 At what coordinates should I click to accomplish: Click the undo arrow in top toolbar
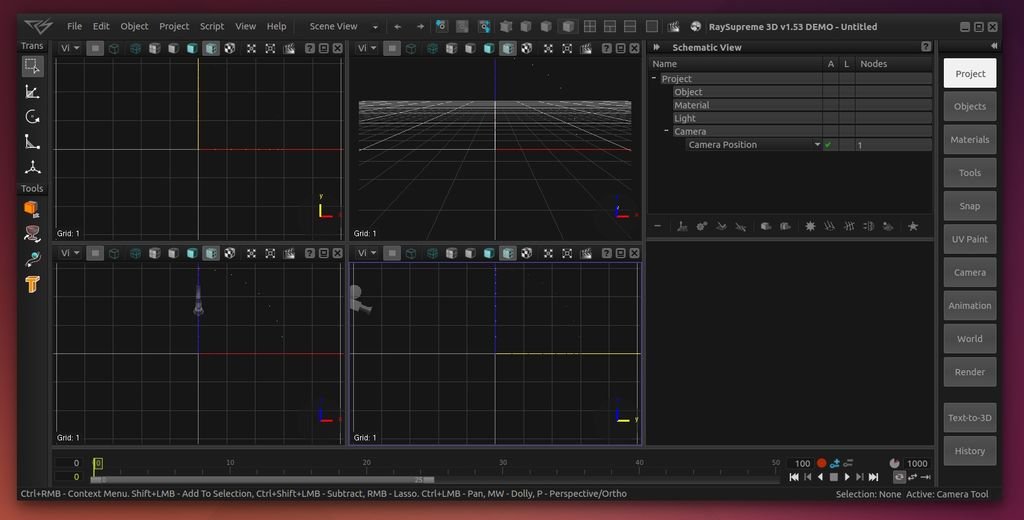click(x=397, y=26)
